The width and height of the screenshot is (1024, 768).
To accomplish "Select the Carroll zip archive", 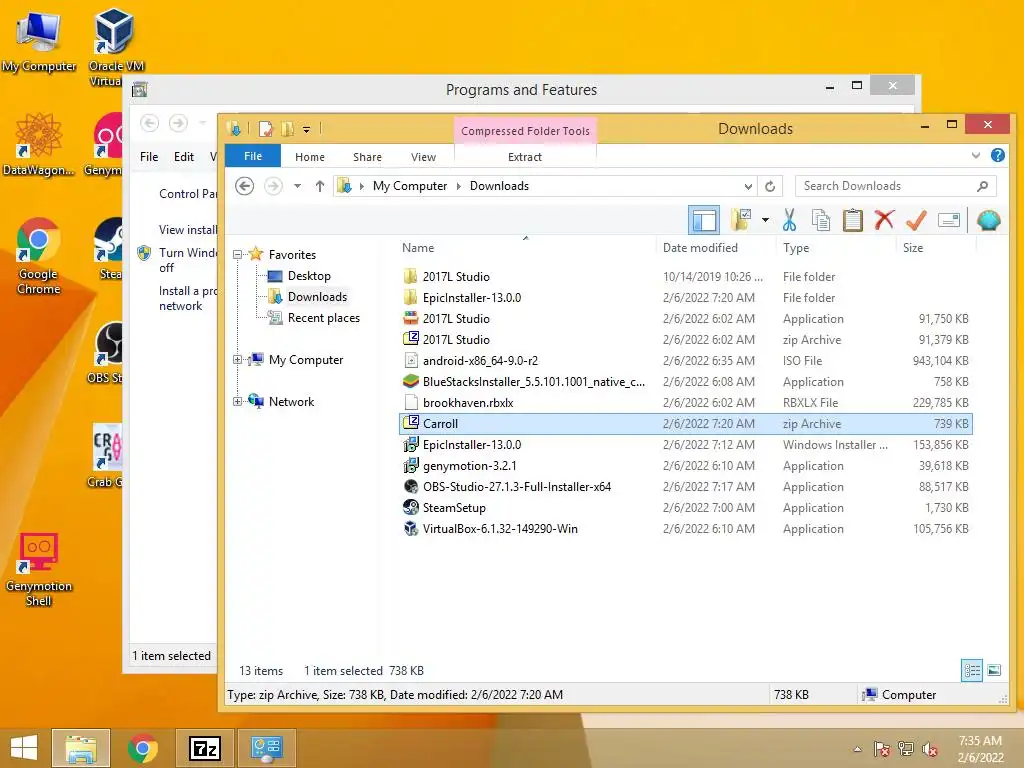I will (x=686, y=424).
